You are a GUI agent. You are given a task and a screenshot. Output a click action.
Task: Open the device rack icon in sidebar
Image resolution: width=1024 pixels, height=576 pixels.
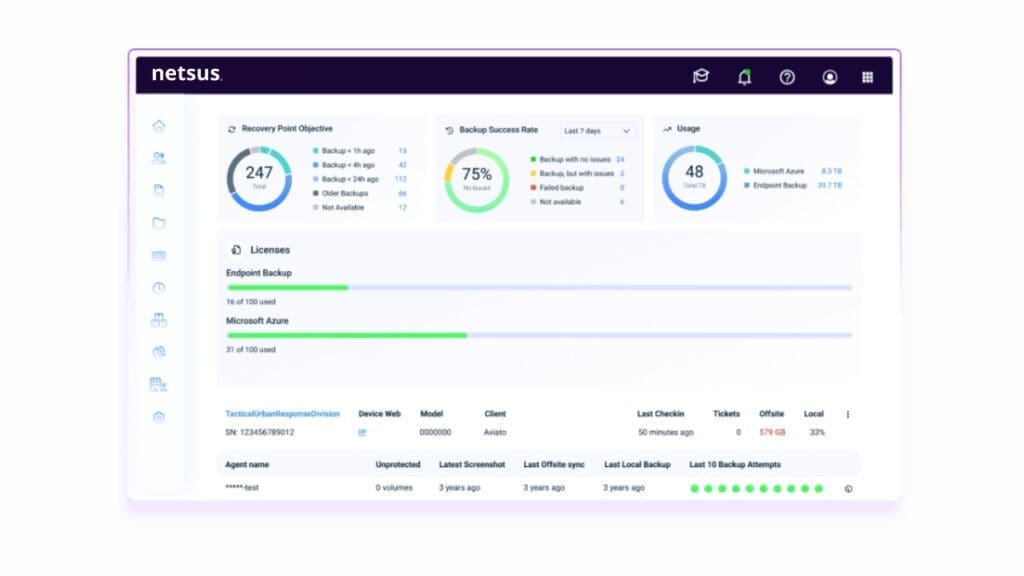tap(159, 255)
